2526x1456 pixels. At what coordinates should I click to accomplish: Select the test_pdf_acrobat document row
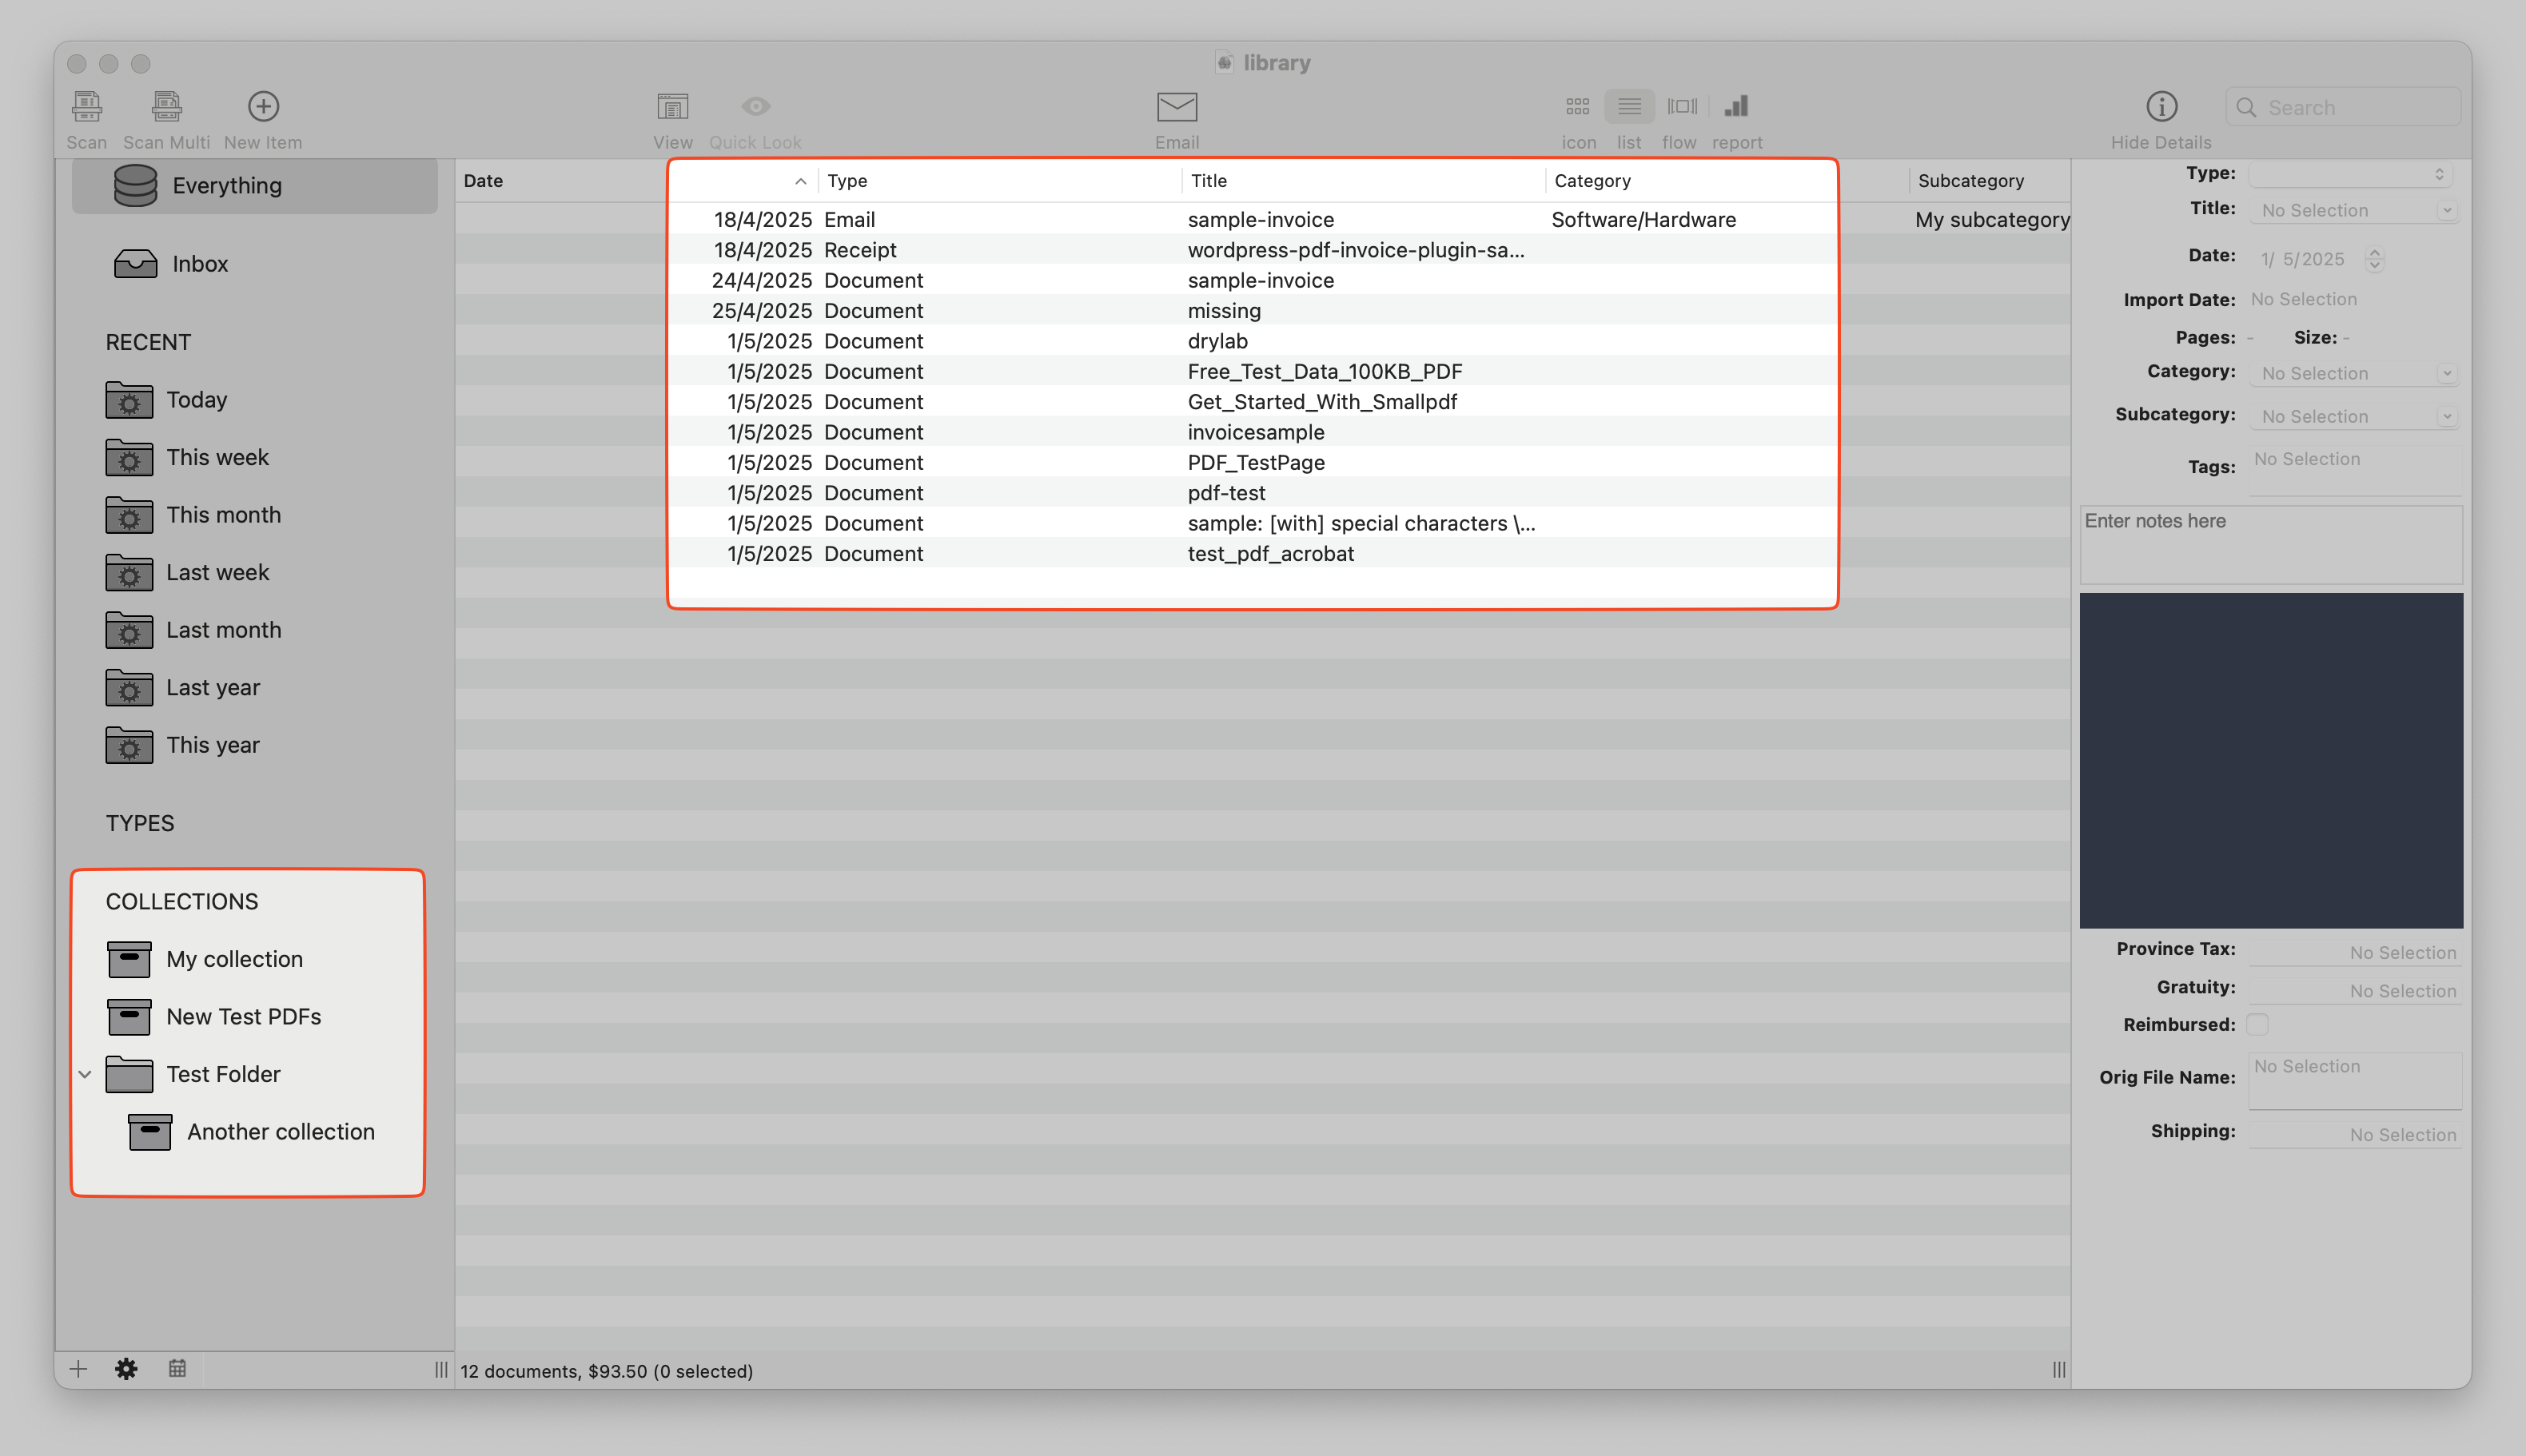pos(1263,554)
